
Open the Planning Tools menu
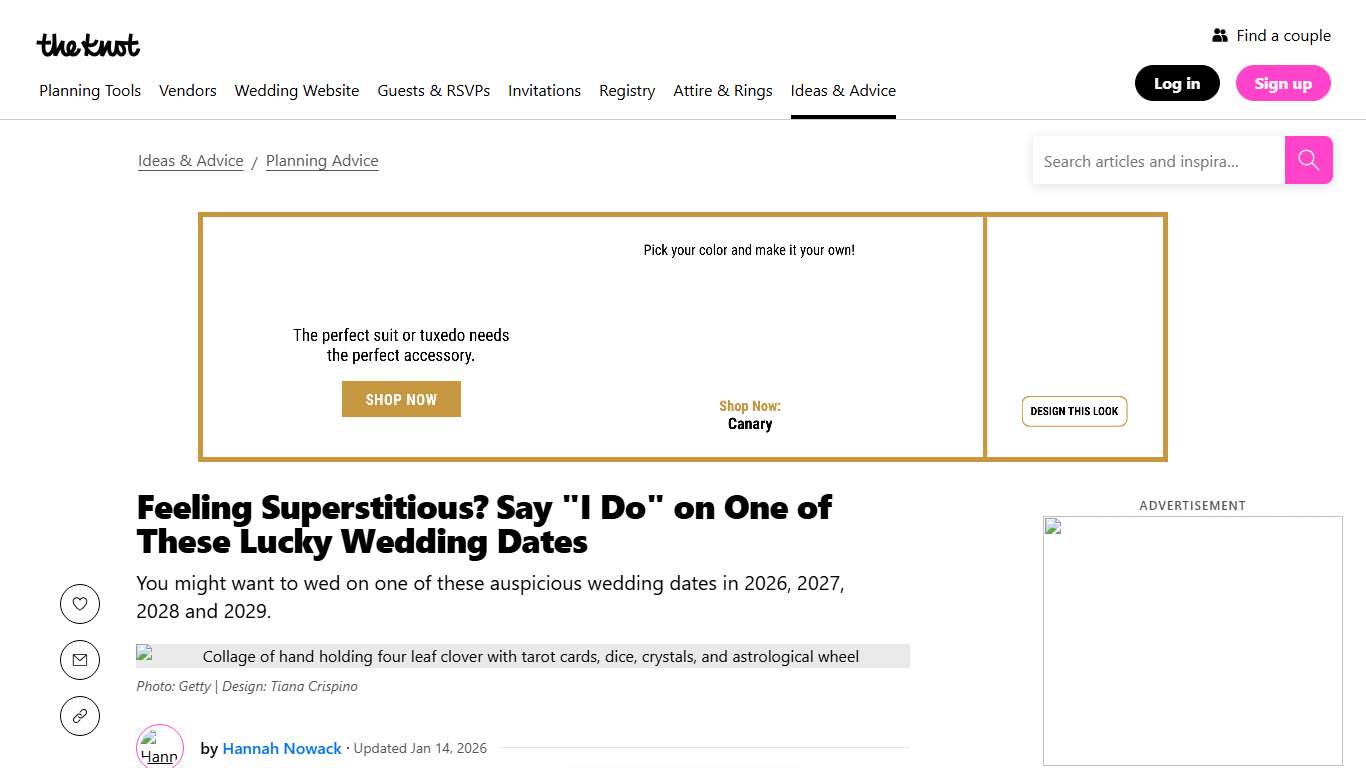90,90
